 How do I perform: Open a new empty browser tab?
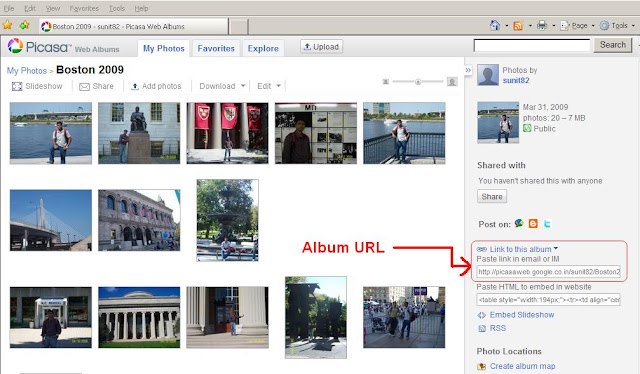point(238,27)
